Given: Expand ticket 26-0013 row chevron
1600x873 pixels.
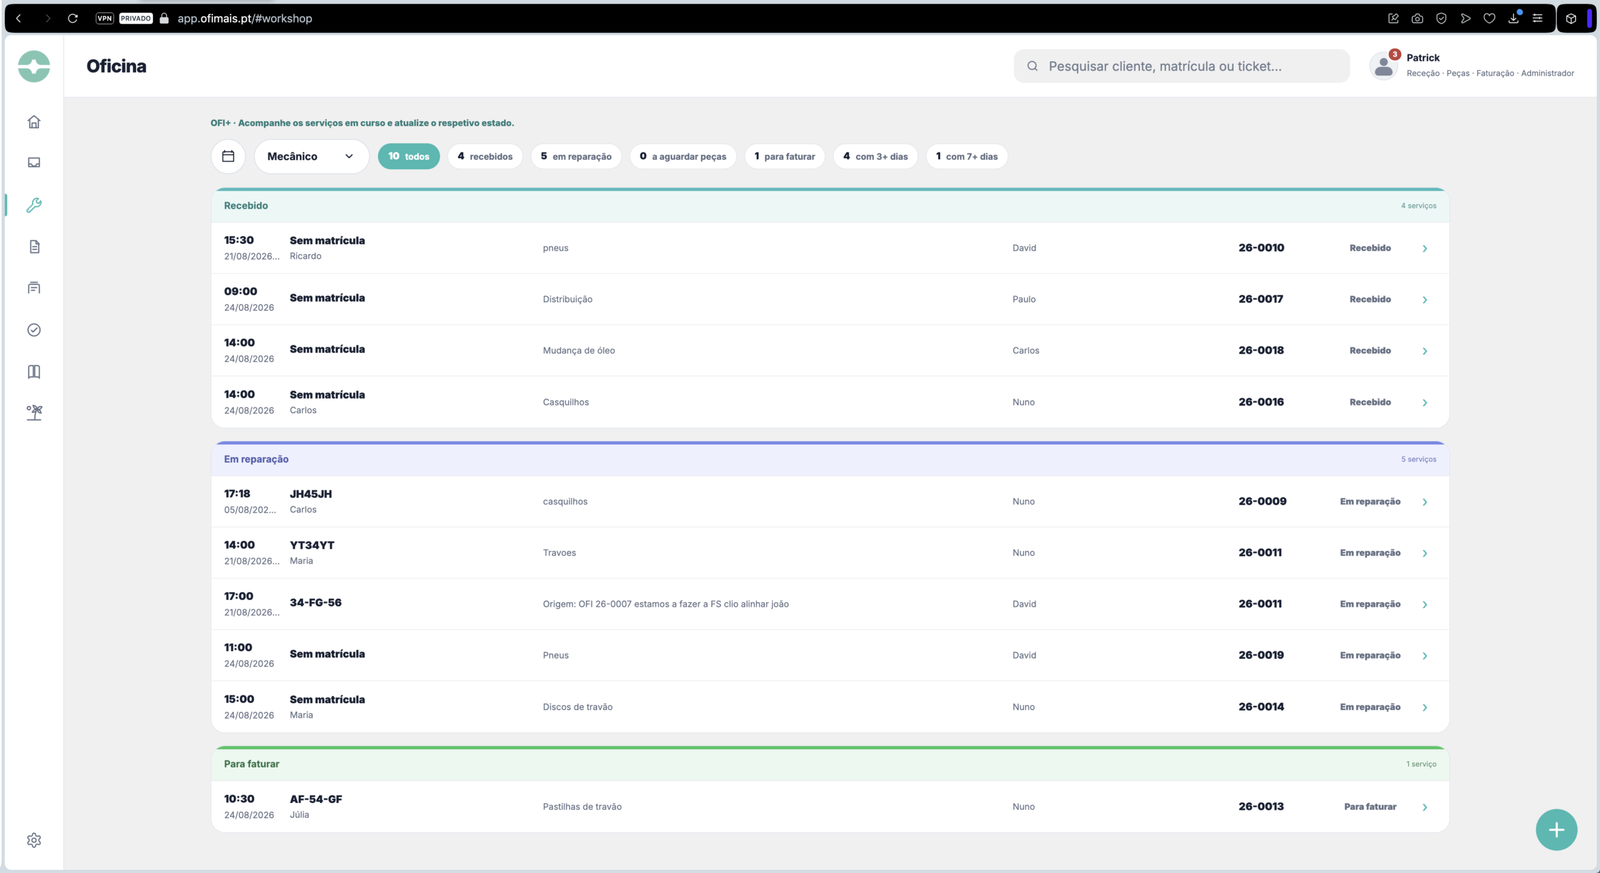Looking at the screenshot, I should 1425,807.
